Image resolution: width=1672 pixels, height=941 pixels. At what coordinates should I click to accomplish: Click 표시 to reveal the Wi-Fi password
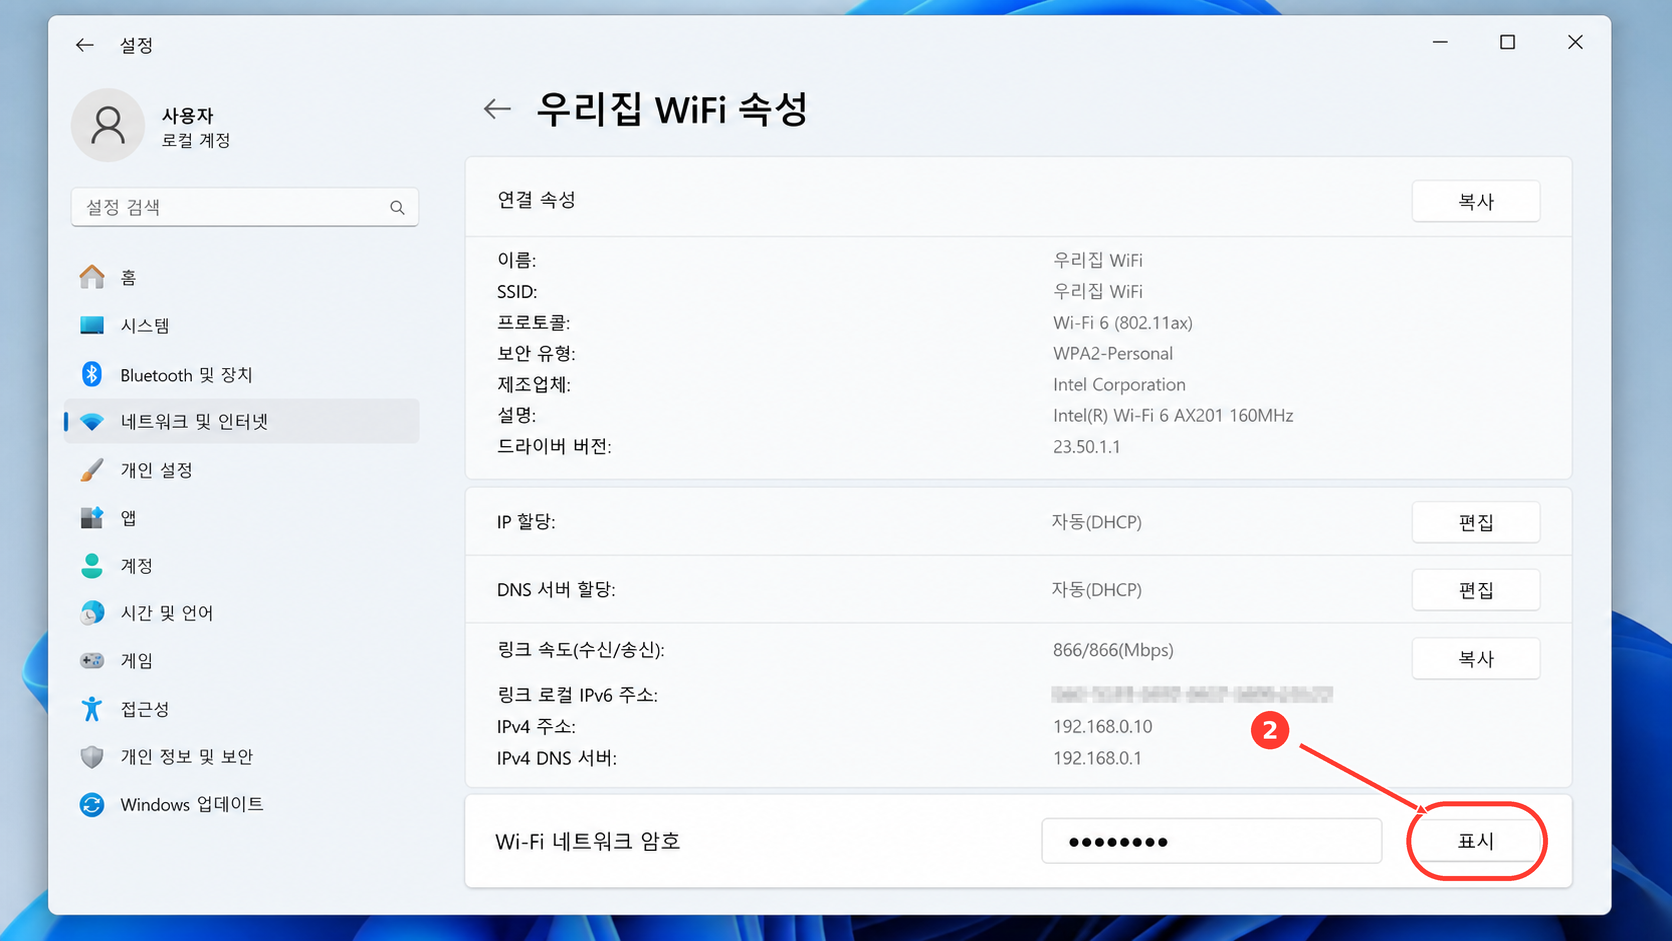(1476, 841)
